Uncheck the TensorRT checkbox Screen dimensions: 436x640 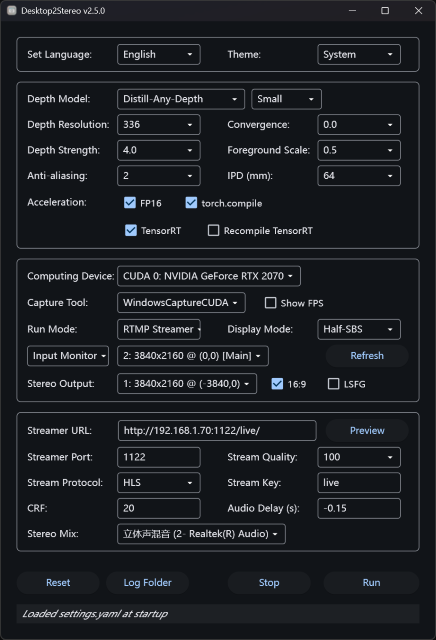pyautogui.click(x=131, y=231)
